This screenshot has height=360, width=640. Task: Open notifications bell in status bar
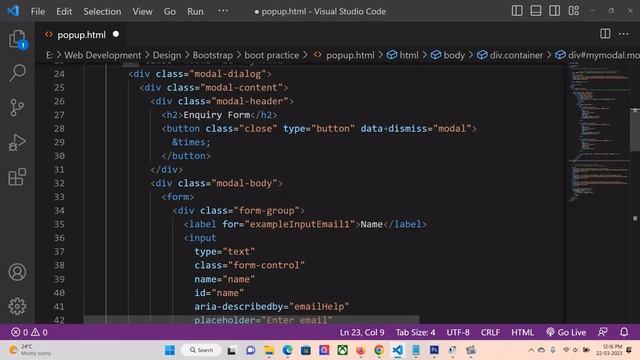624,332
